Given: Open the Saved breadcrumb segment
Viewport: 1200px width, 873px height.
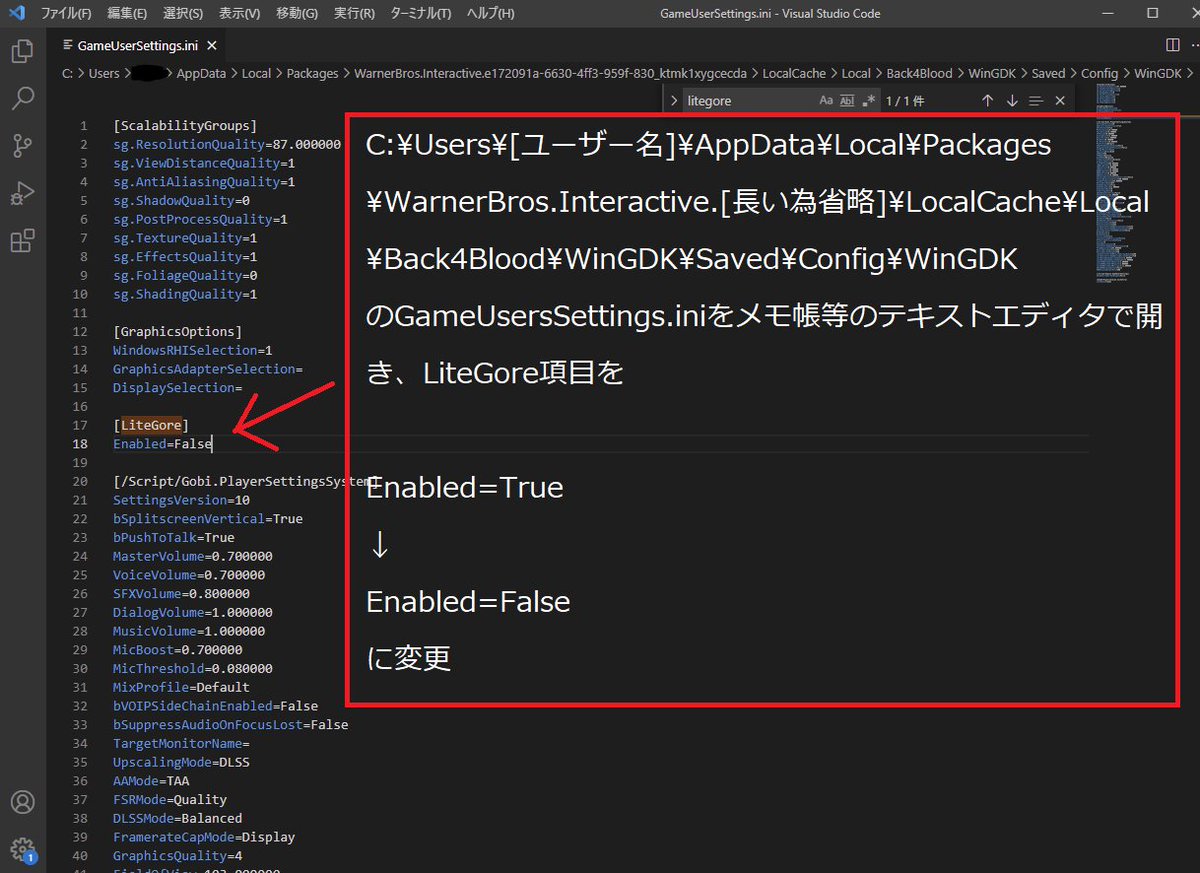Looking at the screenshot, I should pos(1048,73).
